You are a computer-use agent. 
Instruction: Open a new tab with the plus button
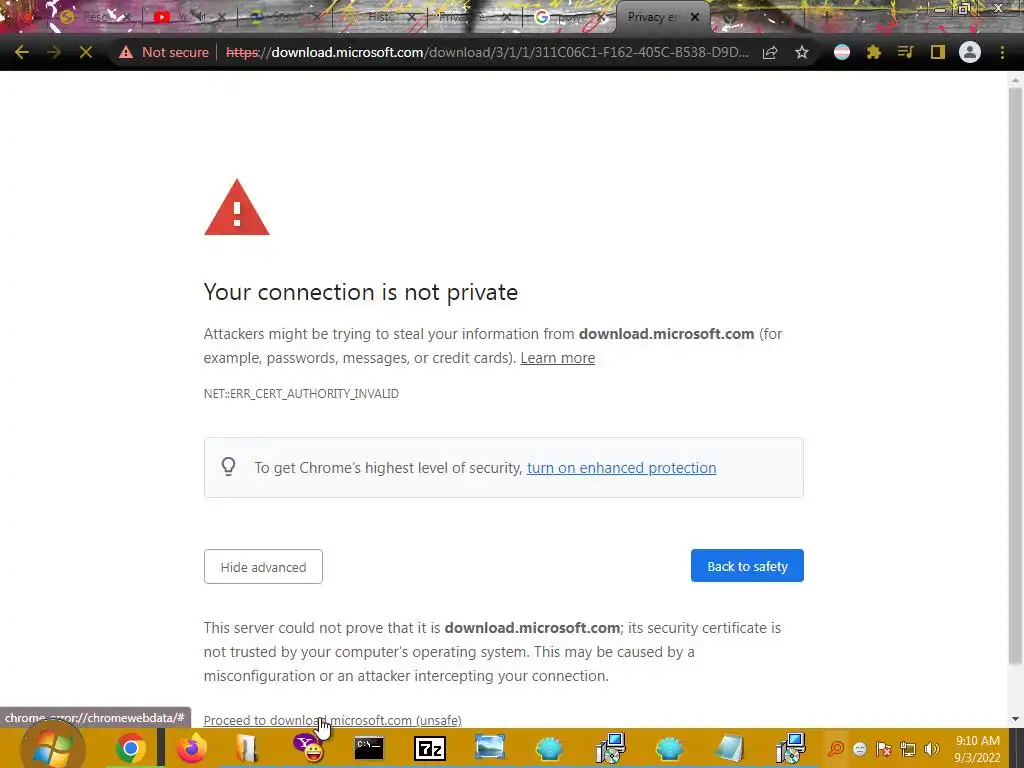(x=825, y=17)
